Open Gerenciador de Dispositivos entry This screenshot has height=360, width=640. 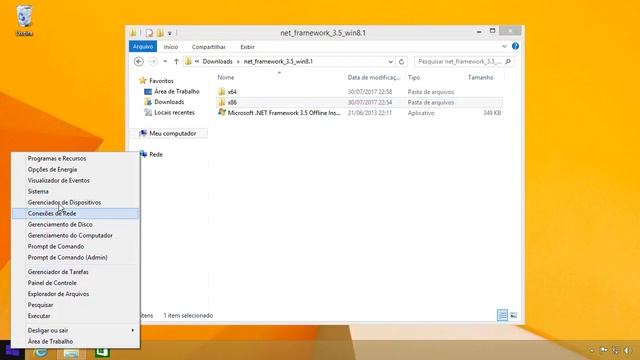point(76,202)
